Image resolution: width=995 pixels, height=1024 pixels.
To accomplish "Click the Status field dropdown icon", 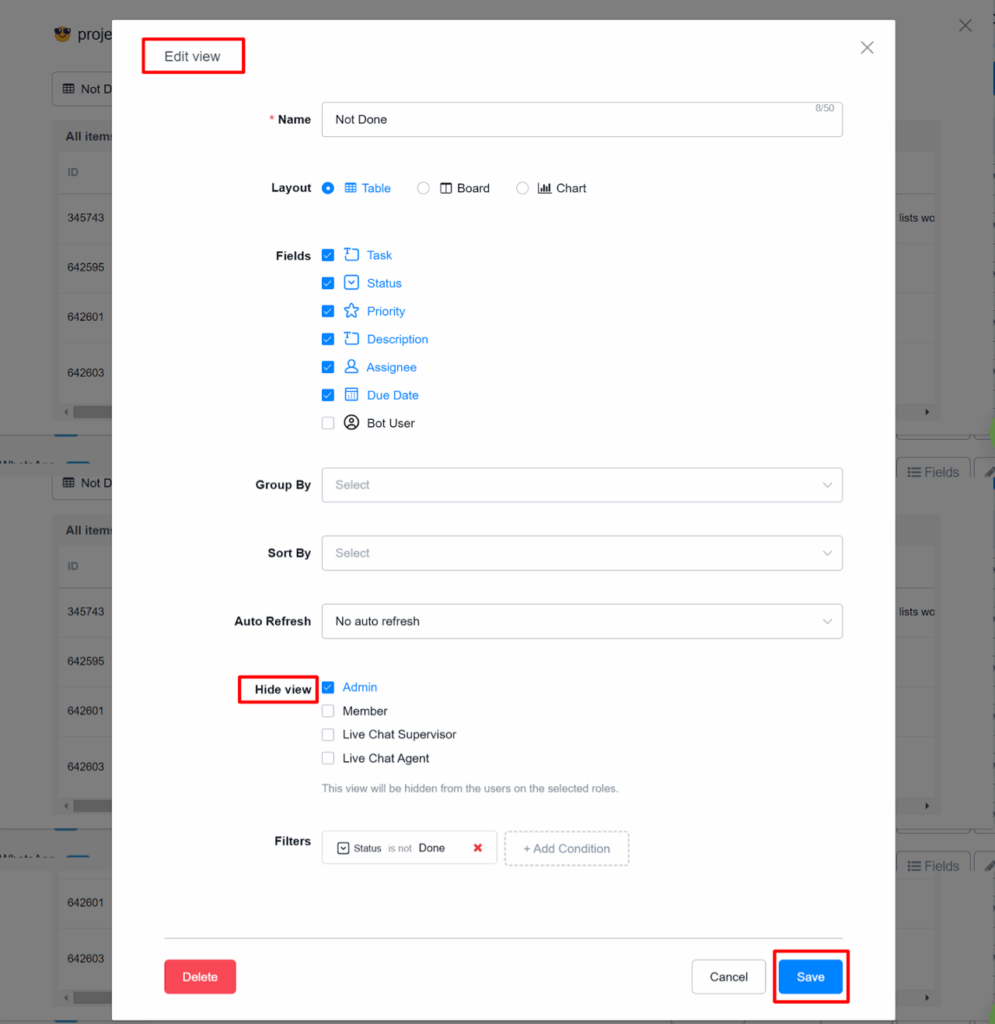I will click(x=351, y=283).
